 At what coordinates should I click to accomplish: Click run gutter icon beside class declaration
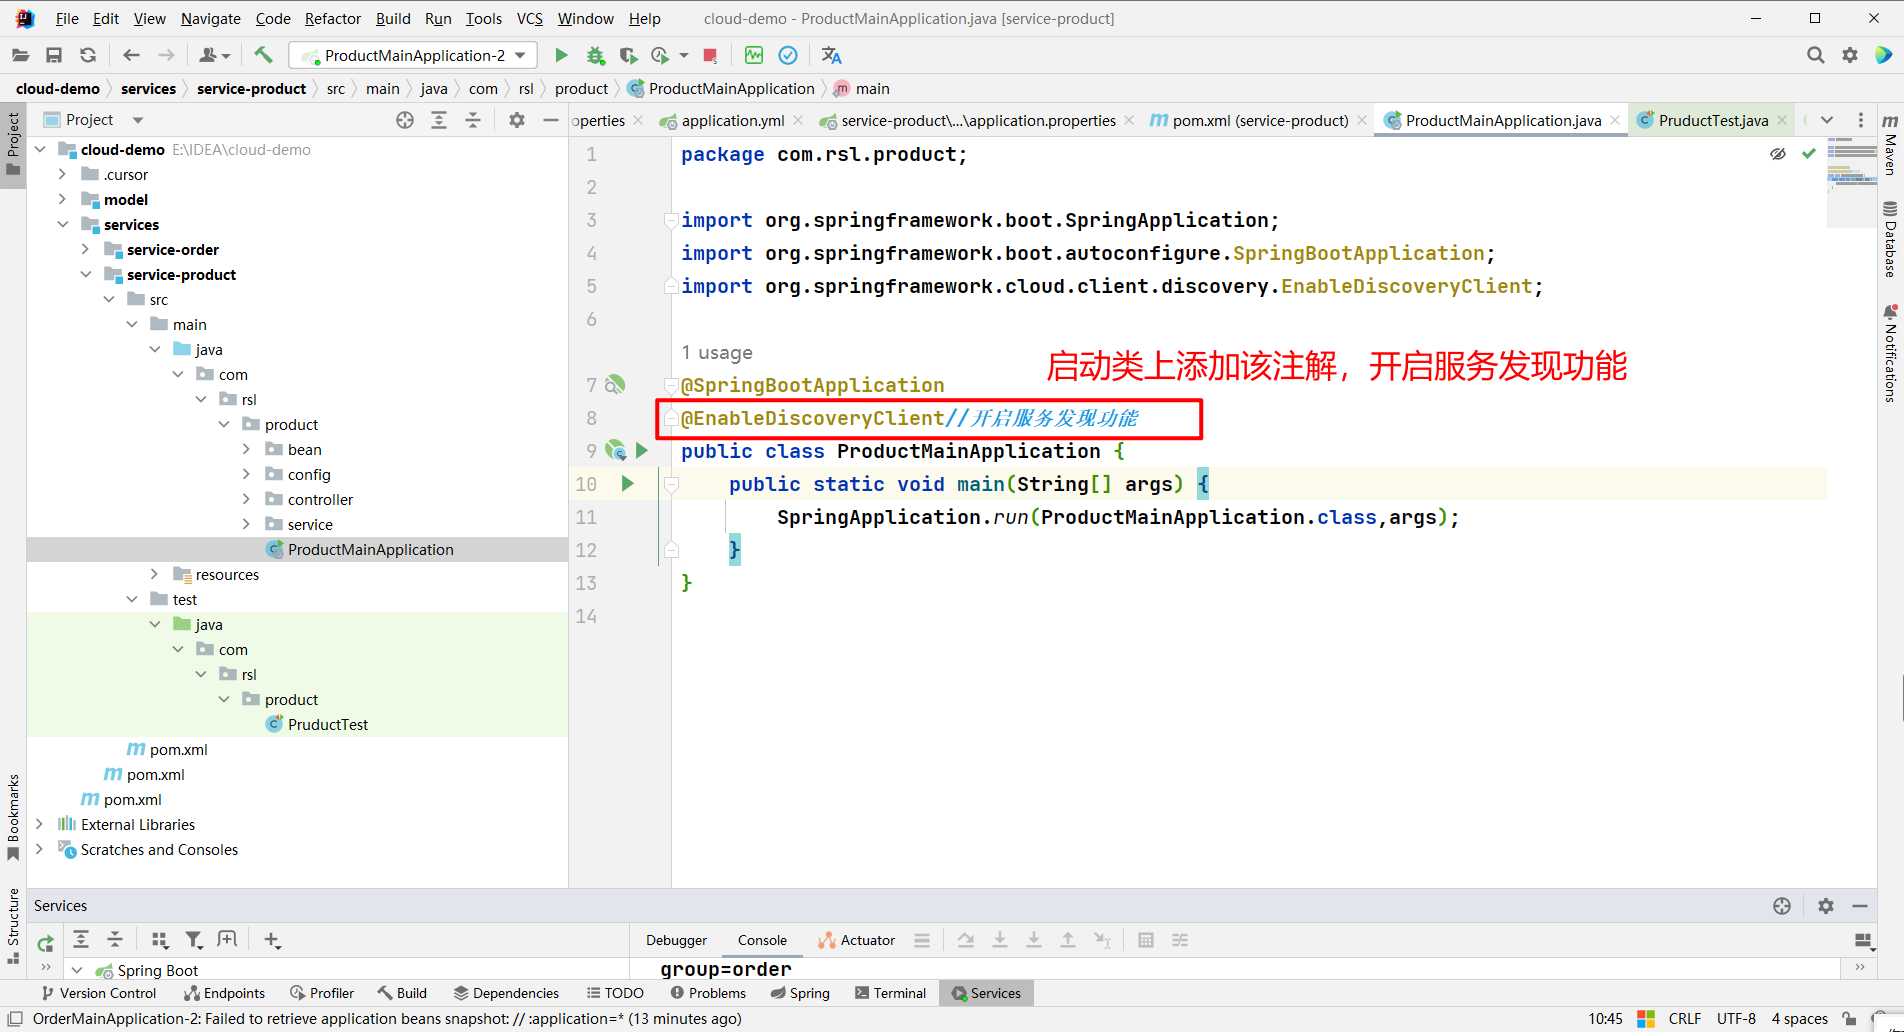point(642,451)
